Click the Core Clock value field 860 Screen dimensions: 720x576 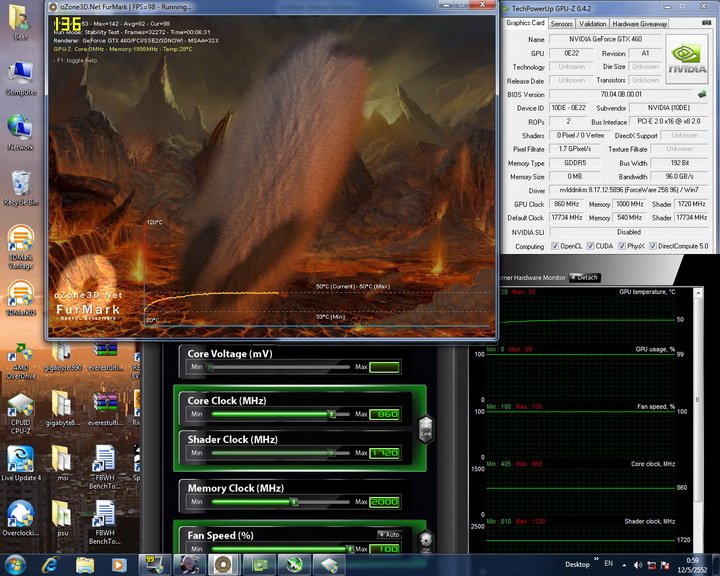[385, 414]
